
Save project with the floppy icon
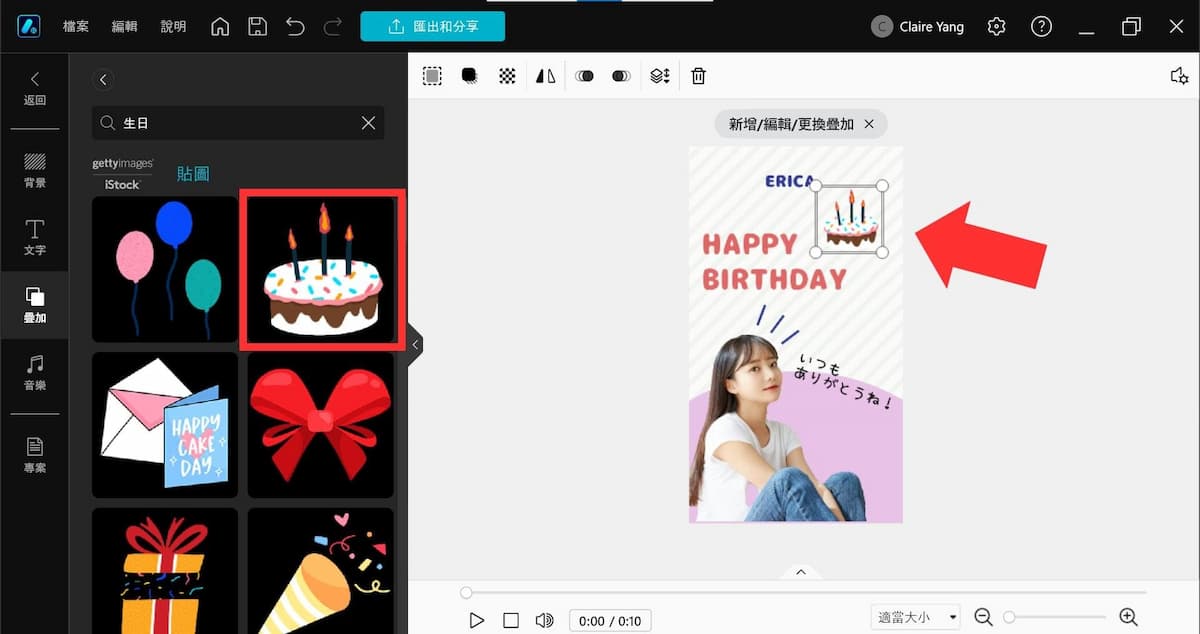point(257,27)
